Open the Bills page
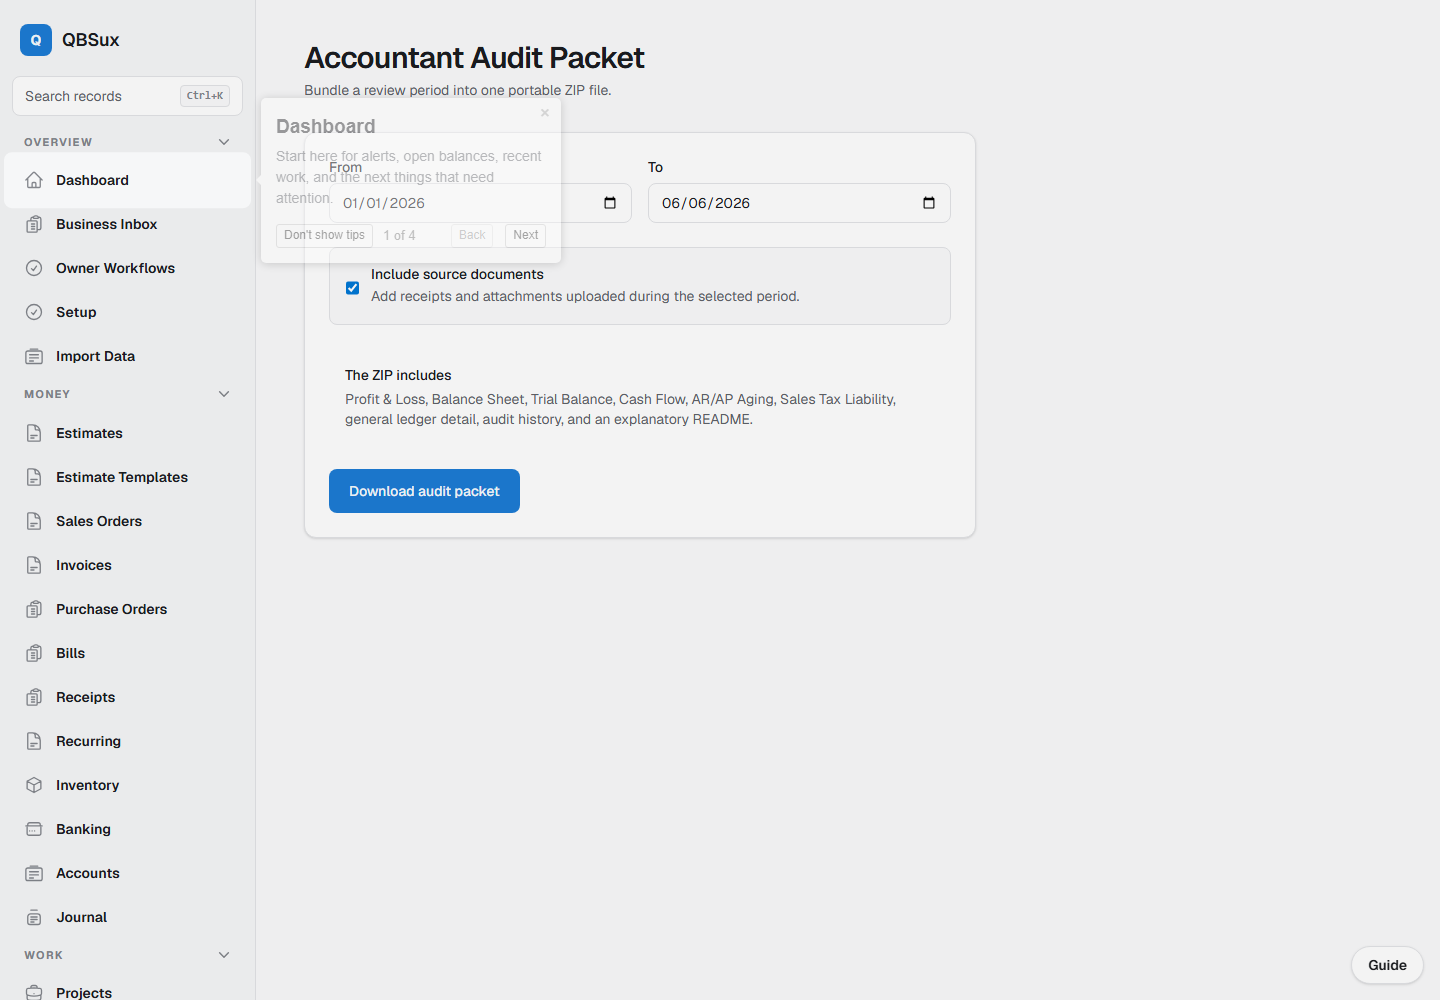This screenshot has height=1000, width=1440. [x=127, y=653]
